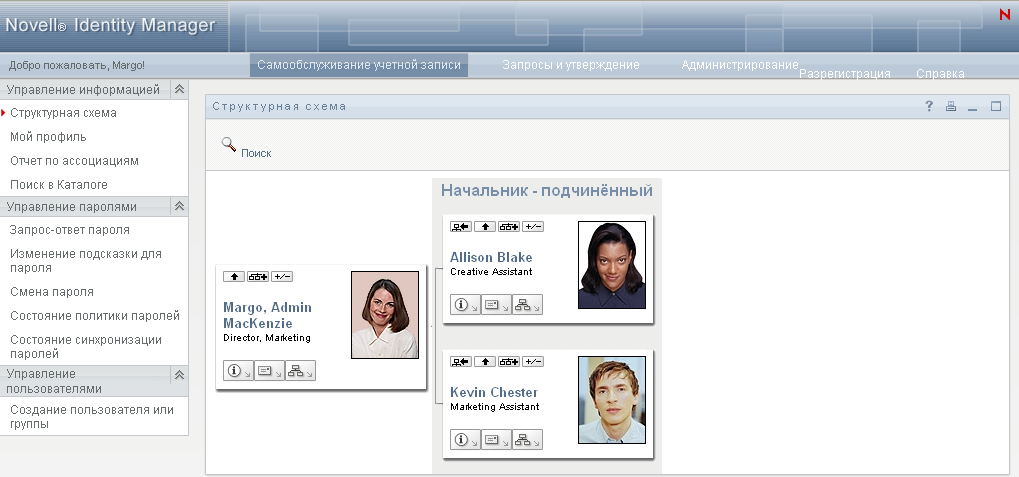Click Margo's org chart actions icon
The width and height of the screenshot is (1019, 477).
tap(300, 370)
